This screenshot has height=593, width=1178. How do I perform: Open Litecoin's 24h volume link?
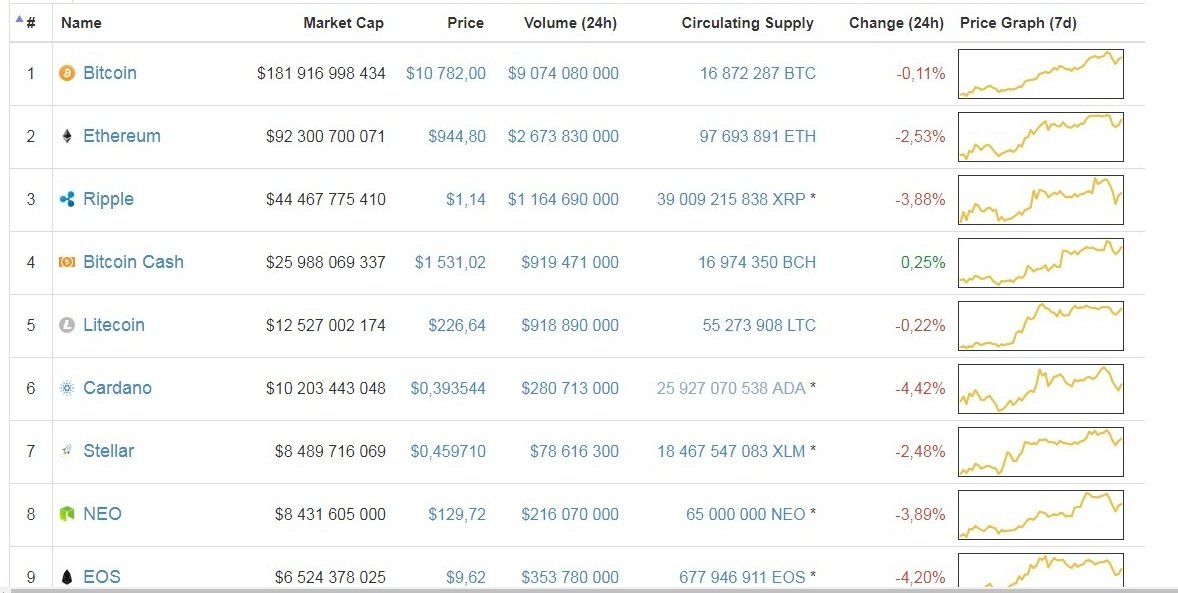coord(570,325)
